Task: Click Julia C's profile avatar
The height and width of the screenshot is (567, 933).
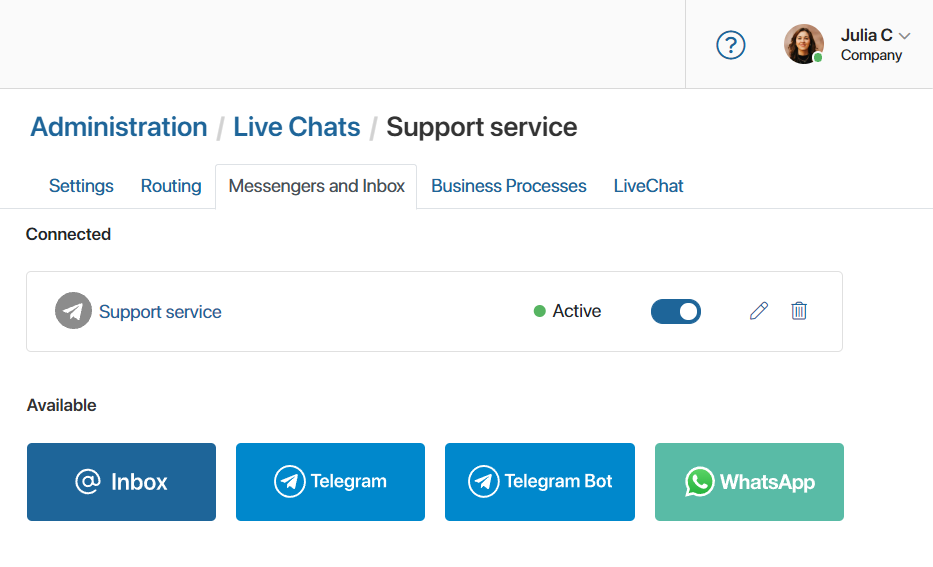Action: pos(803,44)
